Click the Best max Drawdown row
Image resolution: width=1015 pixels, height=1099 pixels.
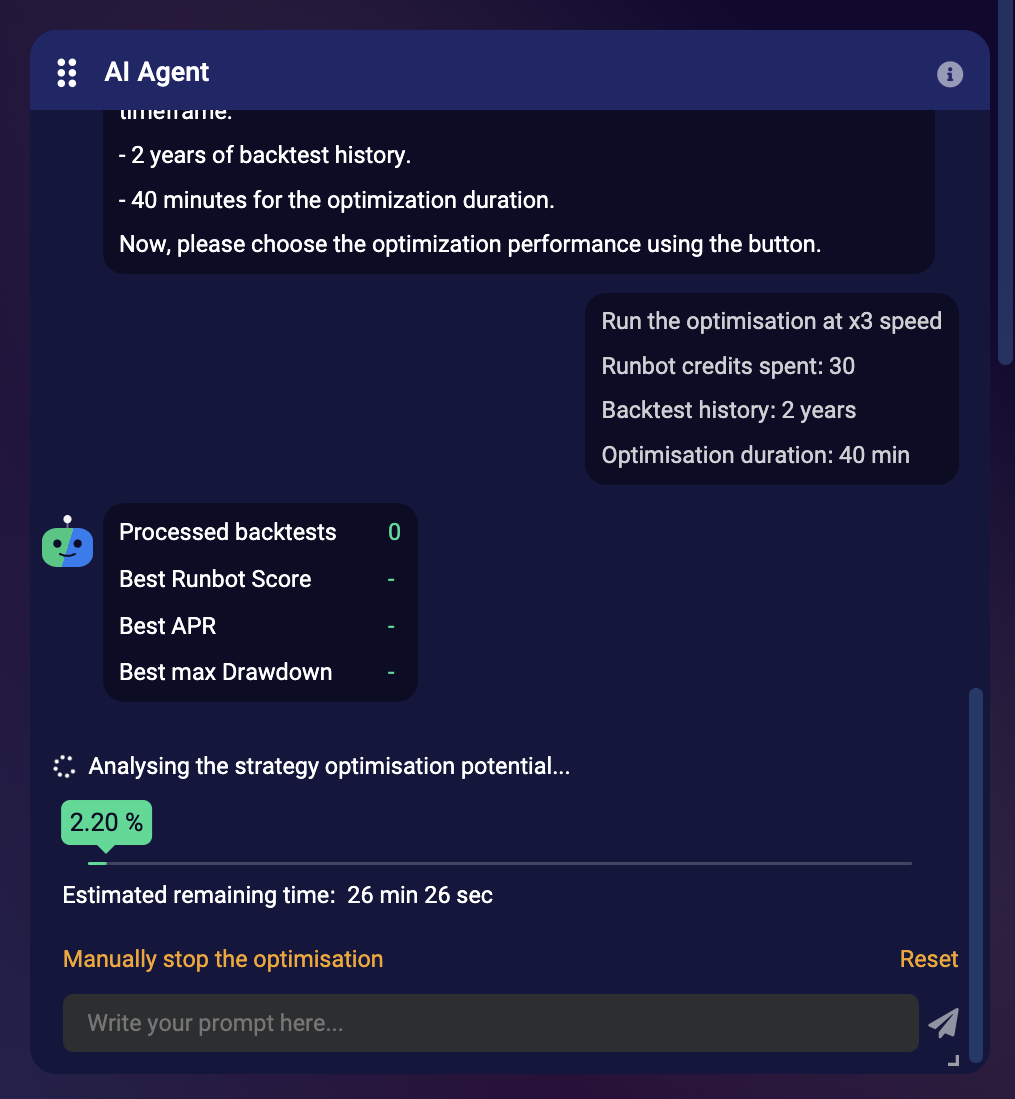click(x=259, y=672)
